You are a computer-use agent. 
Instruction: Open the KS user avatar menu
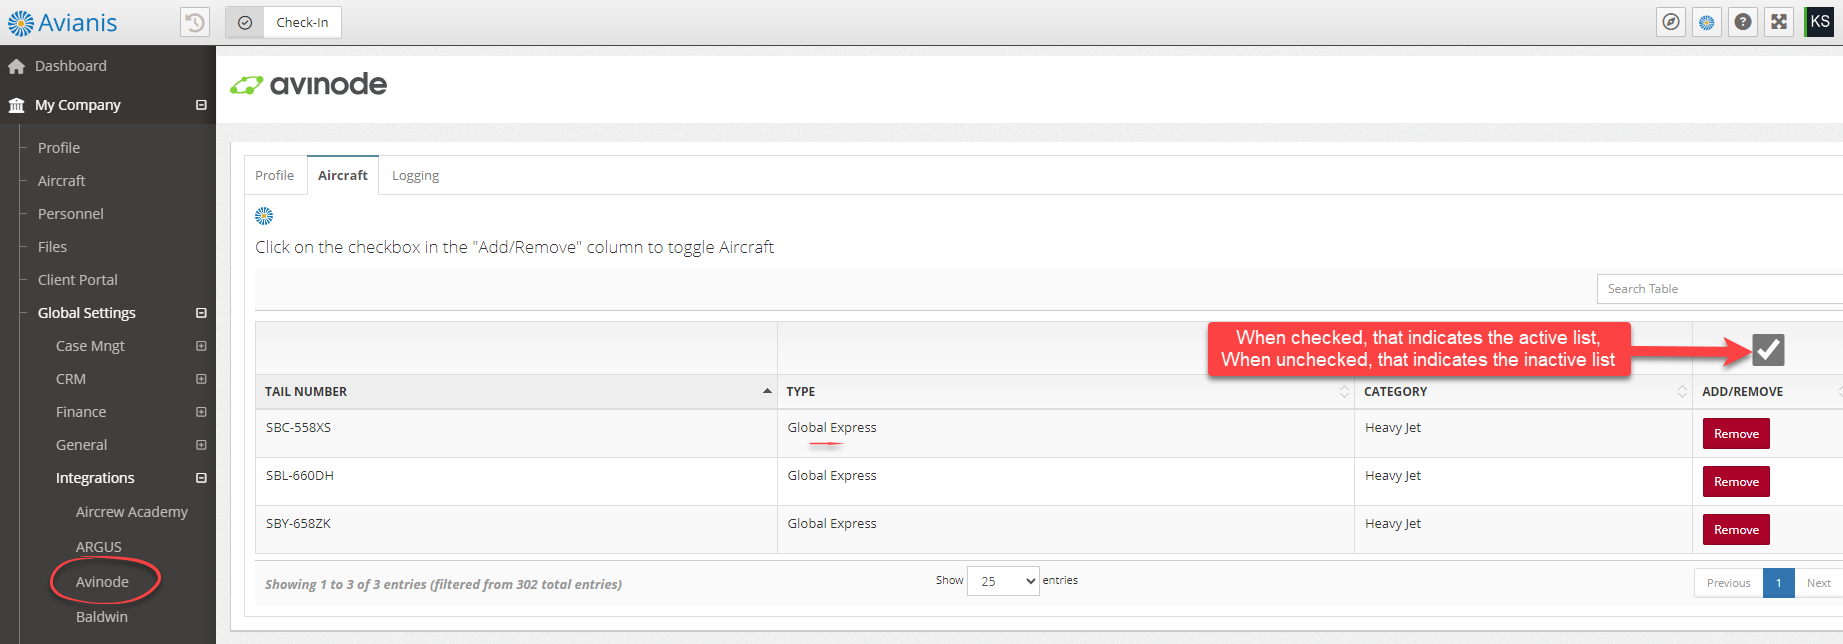(x=1819, y=22)
